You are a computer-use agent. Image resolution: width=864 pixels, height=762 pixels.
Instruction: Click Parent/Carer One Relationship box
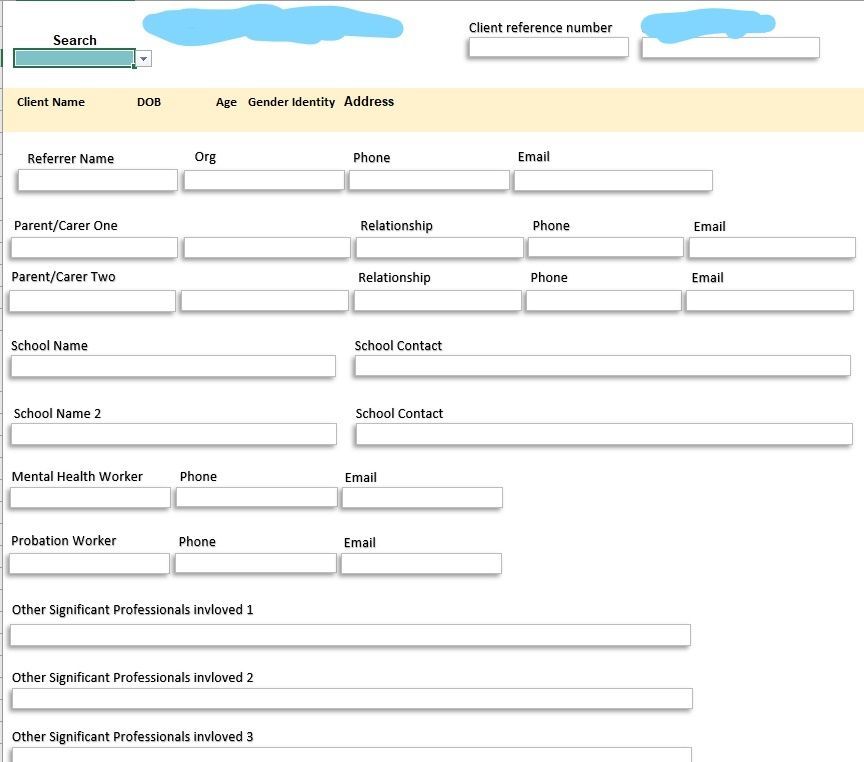[x=440, y=248]
